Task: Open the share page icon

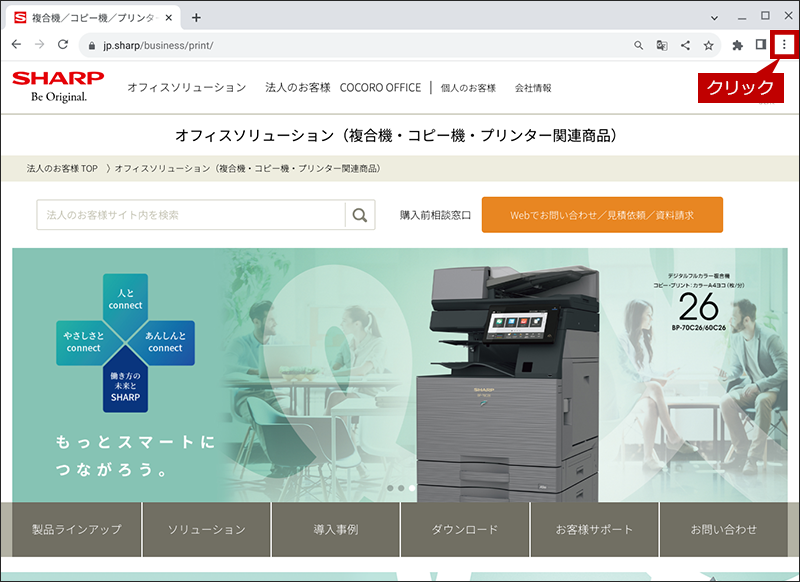Action: coord(685,45)
